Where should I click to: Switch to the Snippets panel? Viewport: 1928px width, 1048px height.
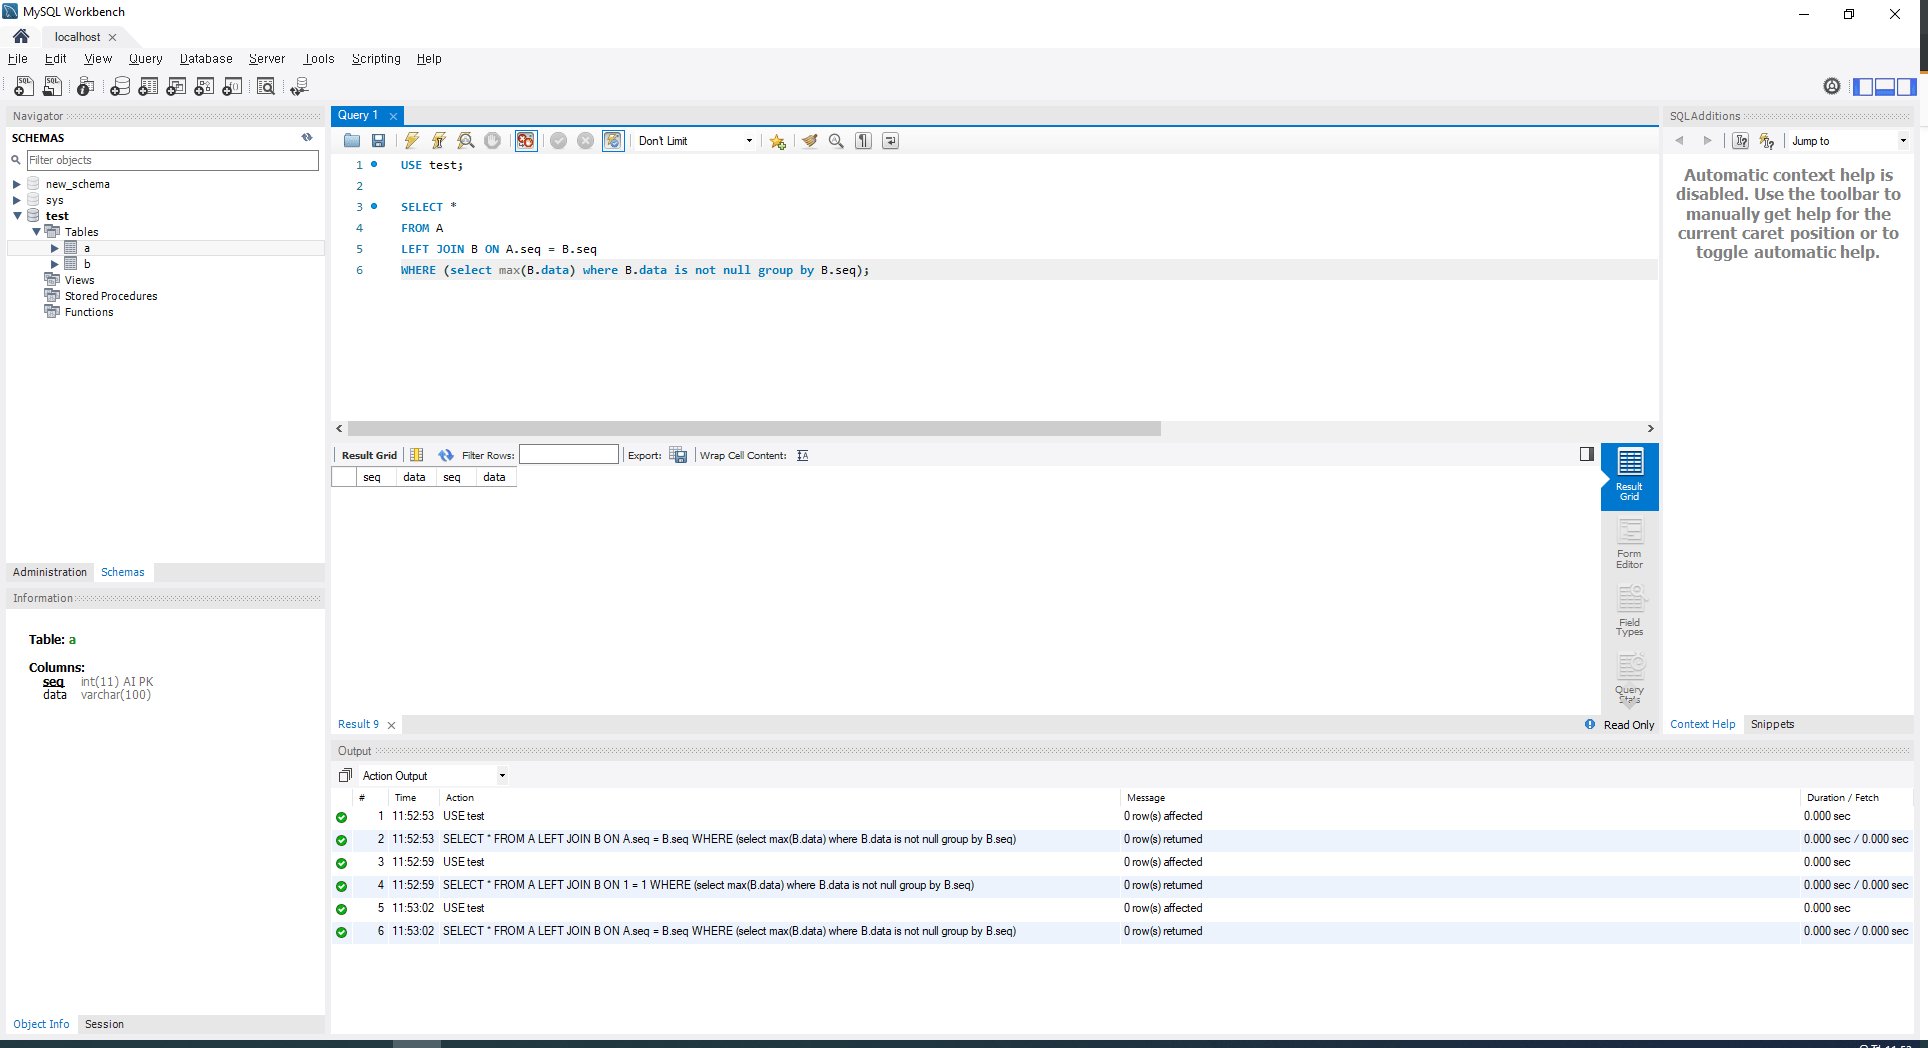(1771, 724)
